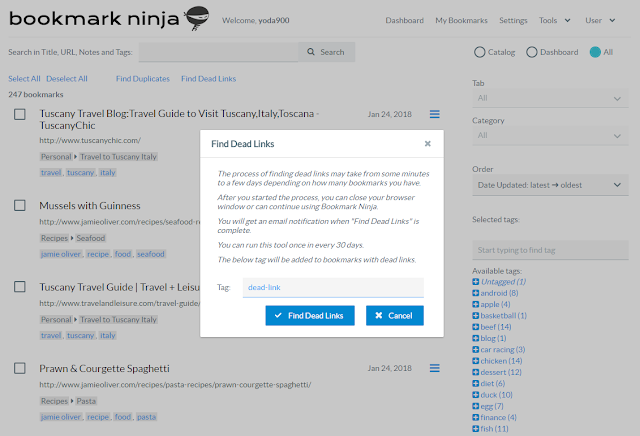The image size is (640, 436).
Task: Add finance tag via plus icon
Action: [x=476, y=417]
